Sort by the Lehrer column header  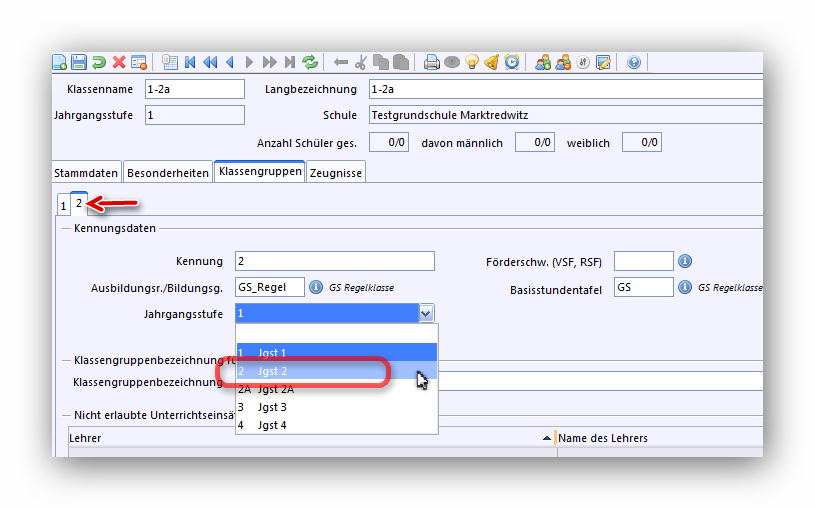point(312,438)
